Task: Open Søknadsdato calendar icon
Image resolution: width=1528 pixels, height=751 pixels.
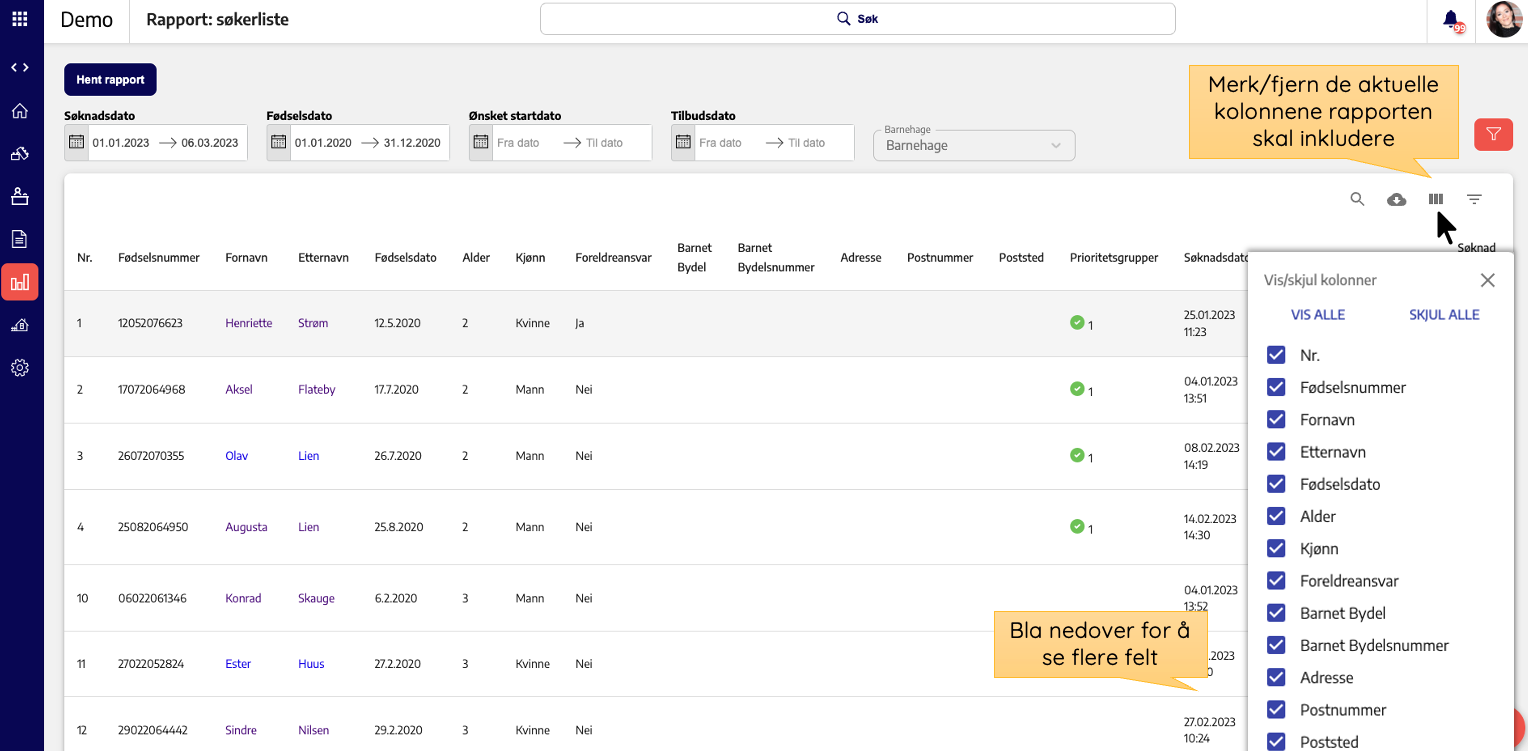Action: [x=77, y=142]
